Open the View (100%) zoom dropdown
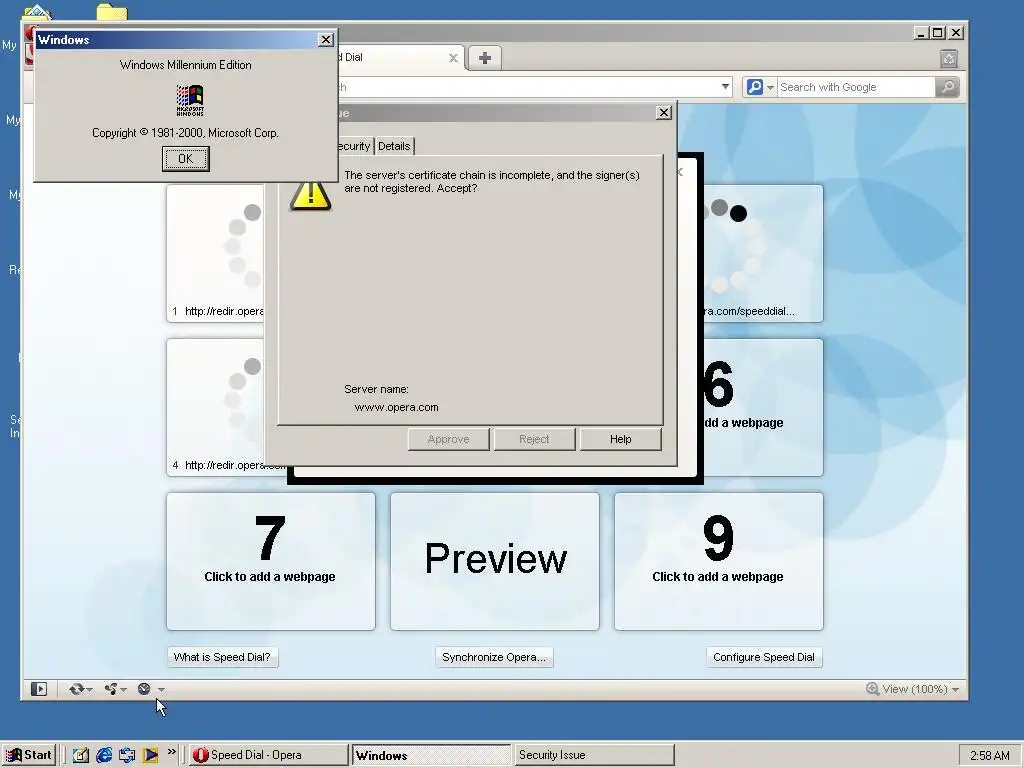The width and height of the screenshot is (1024, 768). click(912, 689)
